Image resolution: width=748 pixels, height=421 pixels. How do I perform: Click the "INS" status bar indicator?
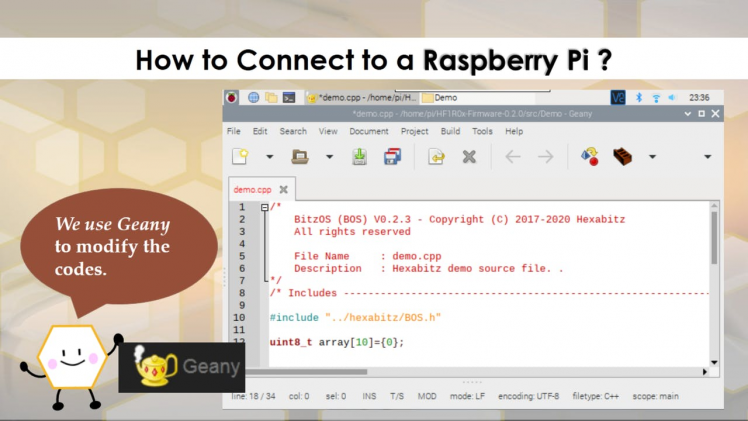(369, 396)
